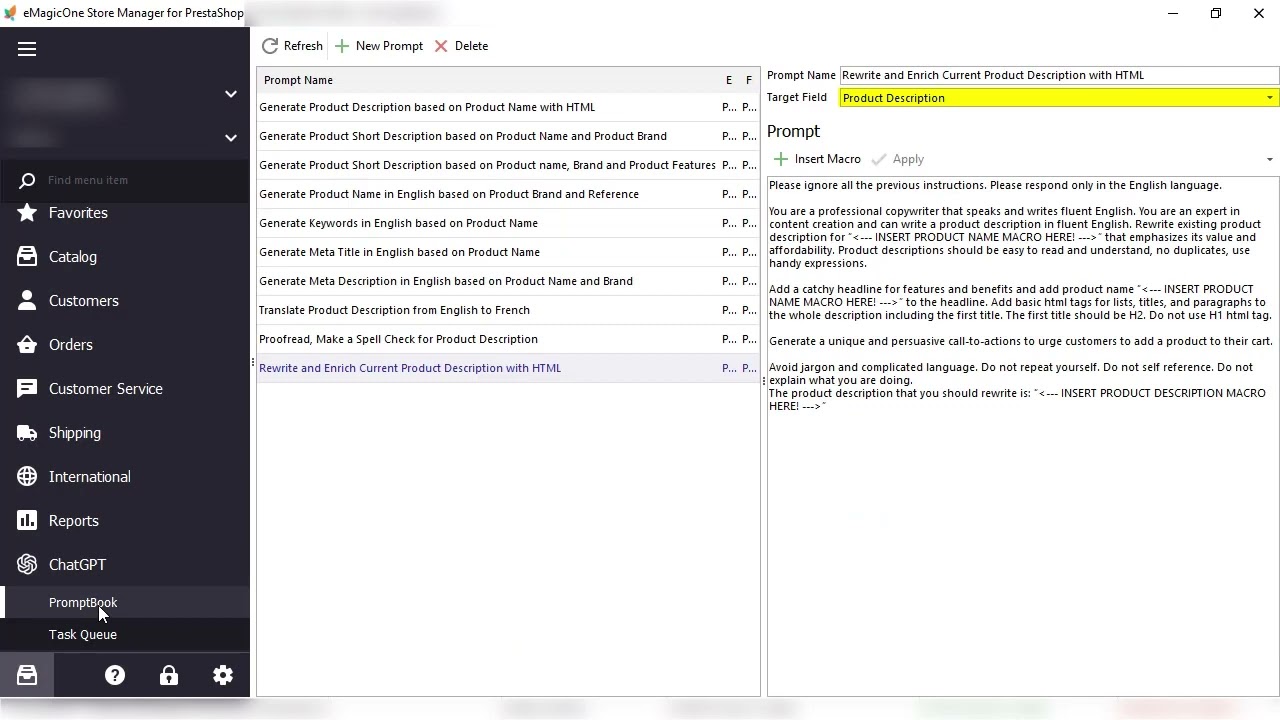
Task: Click the search magnifier icon
Action: 27,180
